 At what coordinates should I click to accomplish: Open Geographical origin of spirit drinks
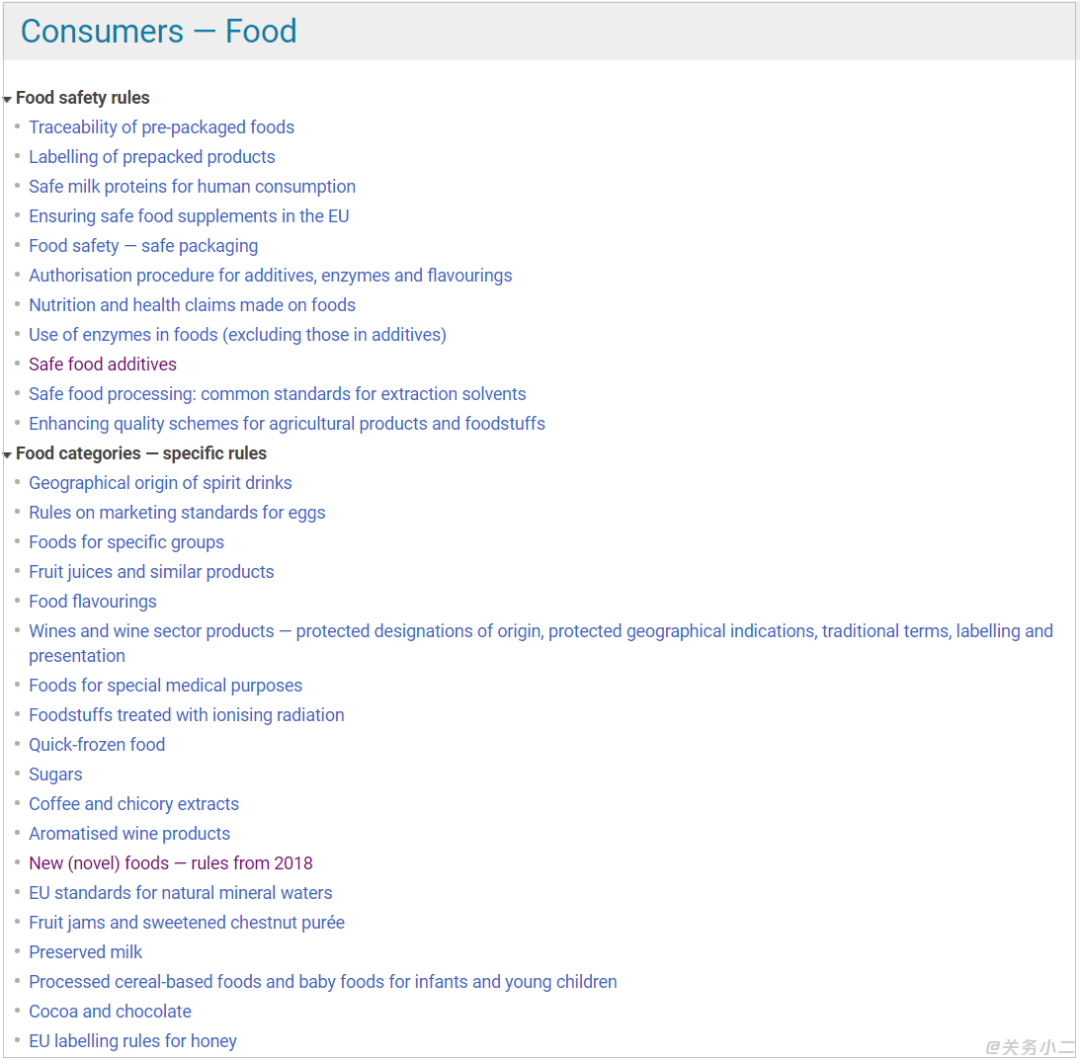pos(160,483)
